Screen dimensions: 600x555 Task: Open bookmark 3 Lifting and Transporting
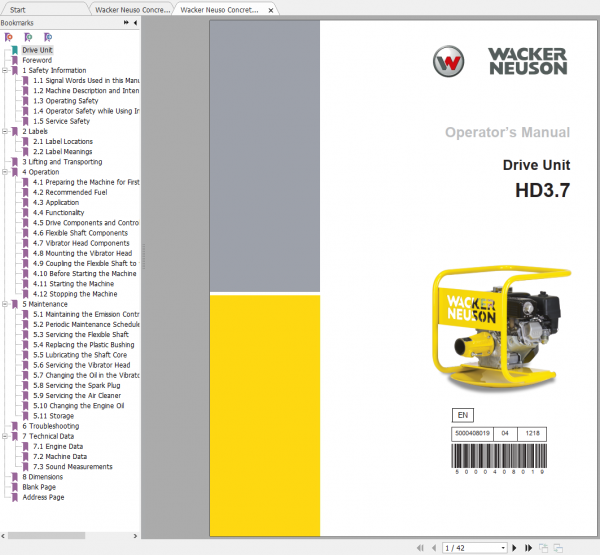click(x=62, y=162)
